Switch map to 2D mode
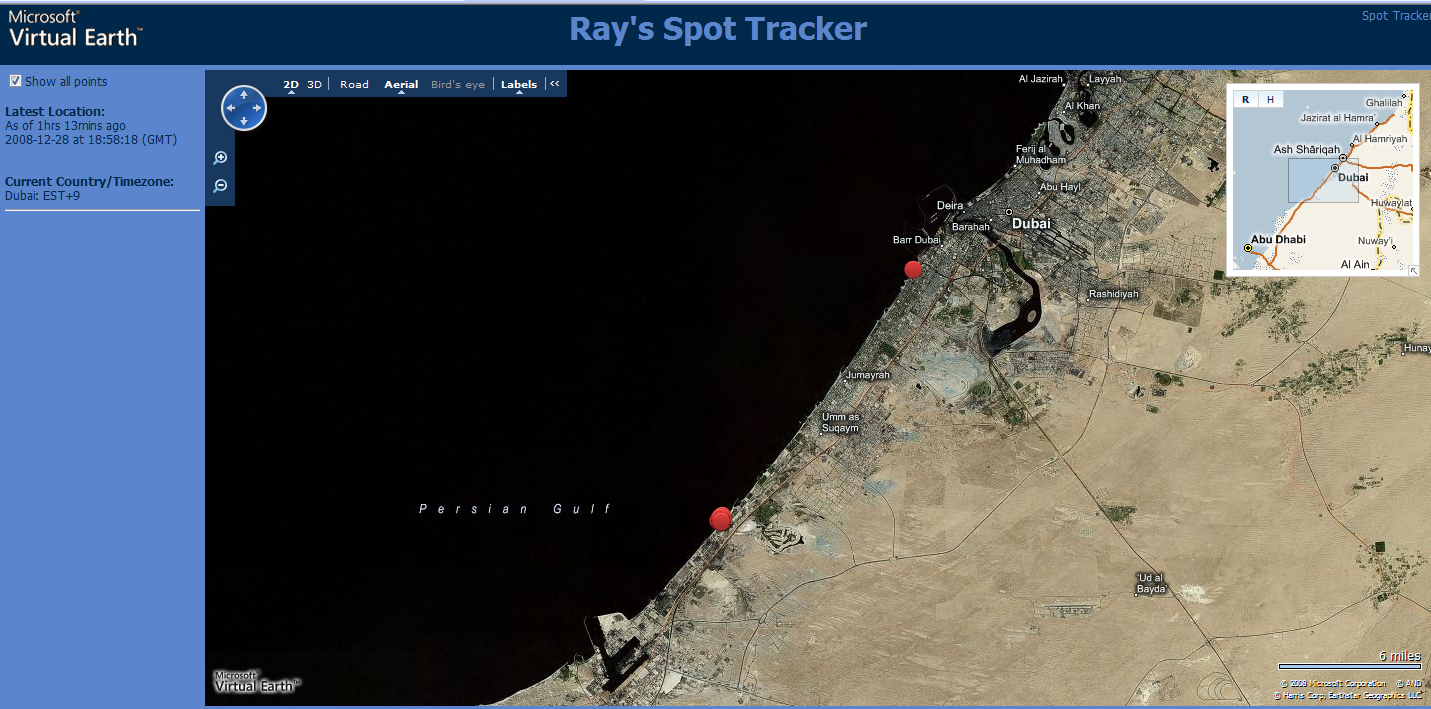This screenshot has height=709, width=1431. click(x=291, y=85)
